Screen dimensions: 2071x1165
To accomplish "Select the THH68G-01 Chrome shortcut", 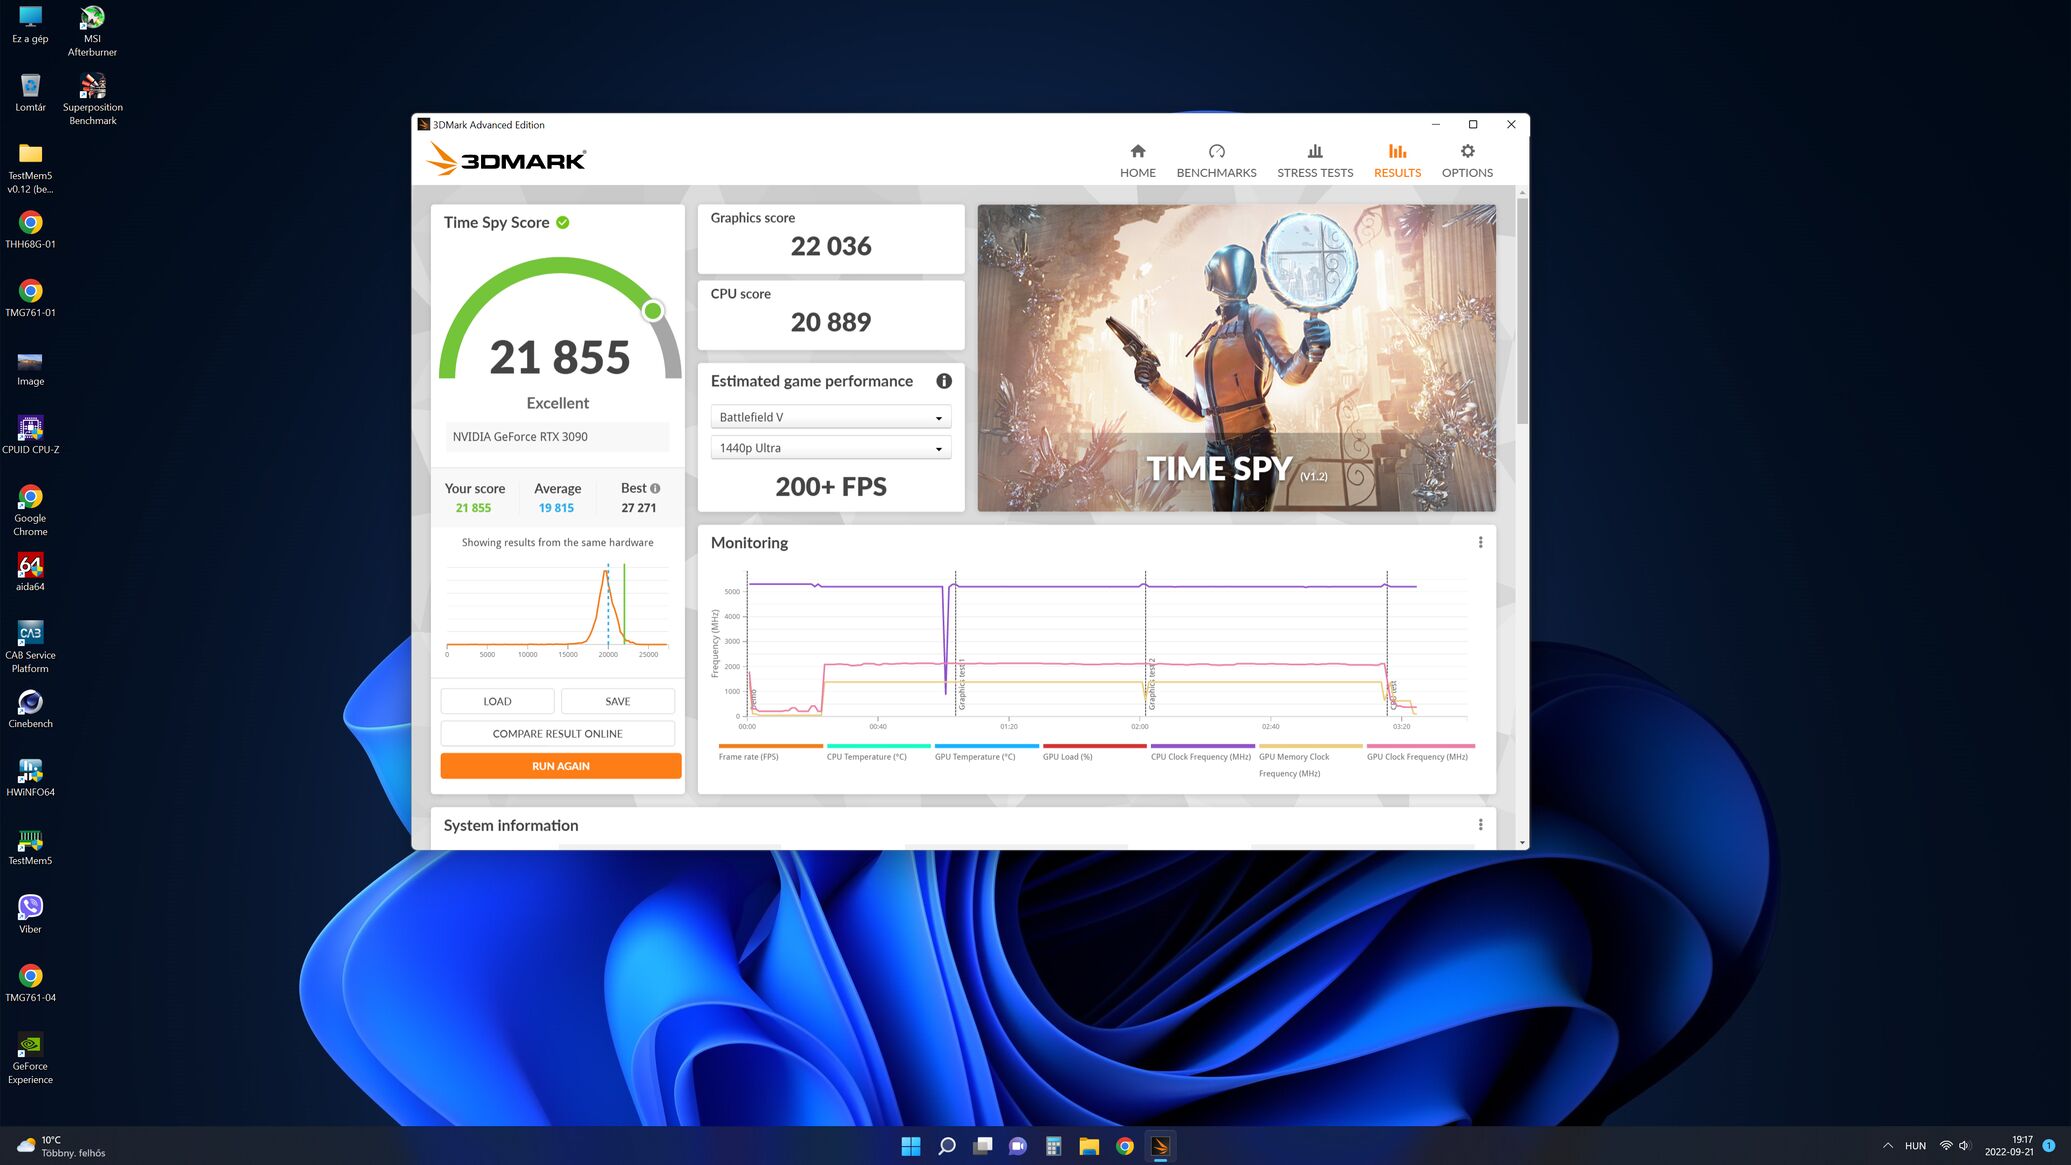I will [x=30, y=230].
